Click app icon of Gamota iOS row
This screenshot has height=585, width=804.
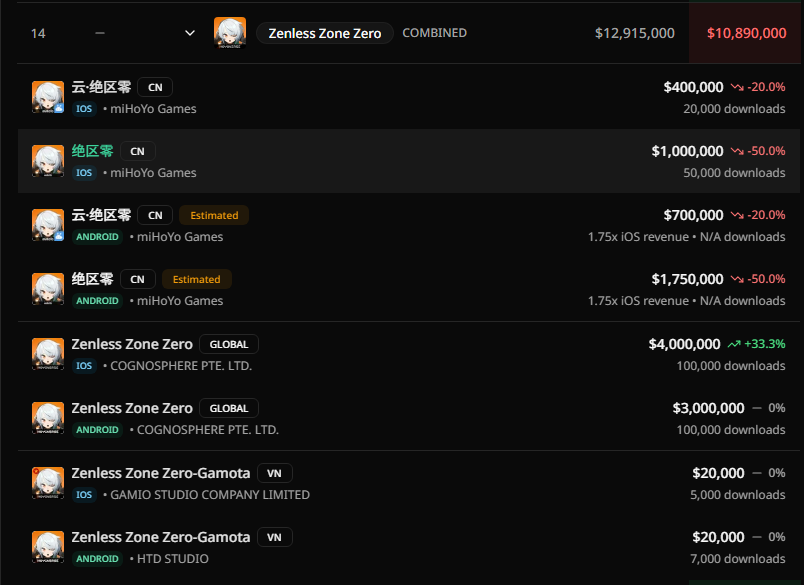[48, 483]
